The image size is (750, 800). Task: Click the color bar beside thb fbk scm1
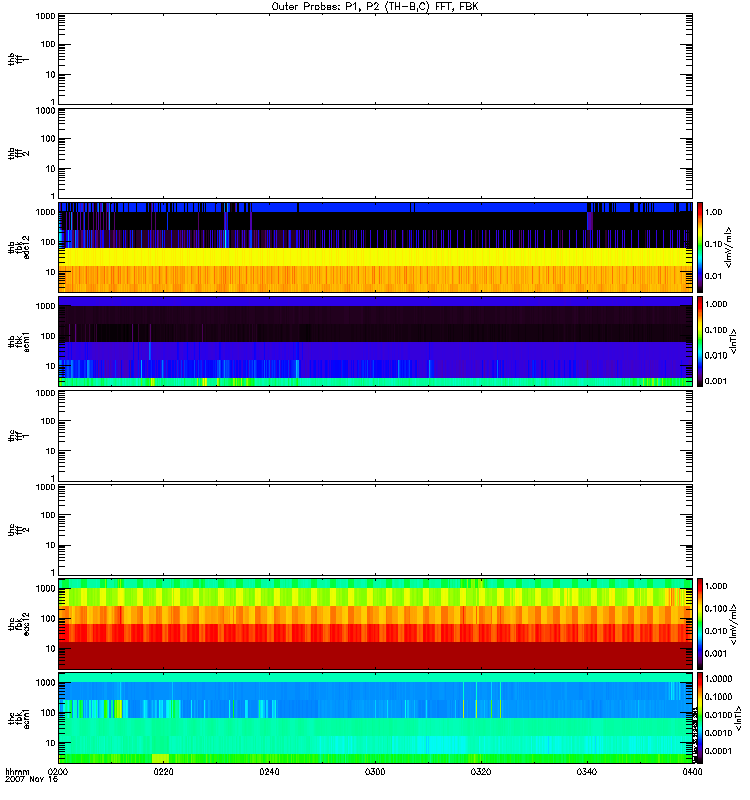[x=700, y=341]
